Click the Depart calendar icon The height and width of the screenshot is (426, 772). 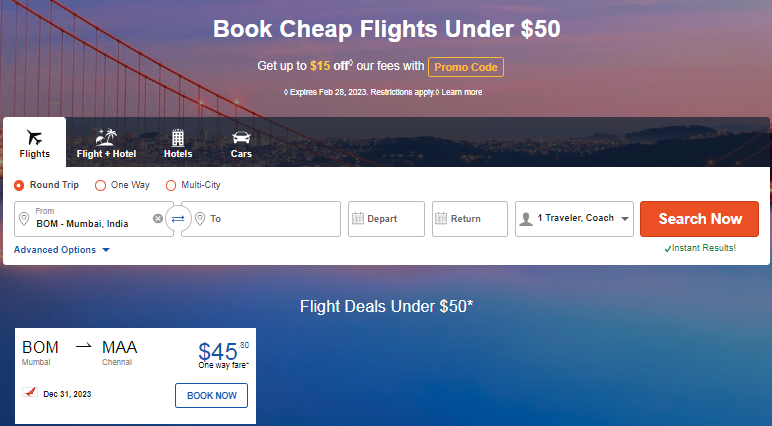pos(358,219)
